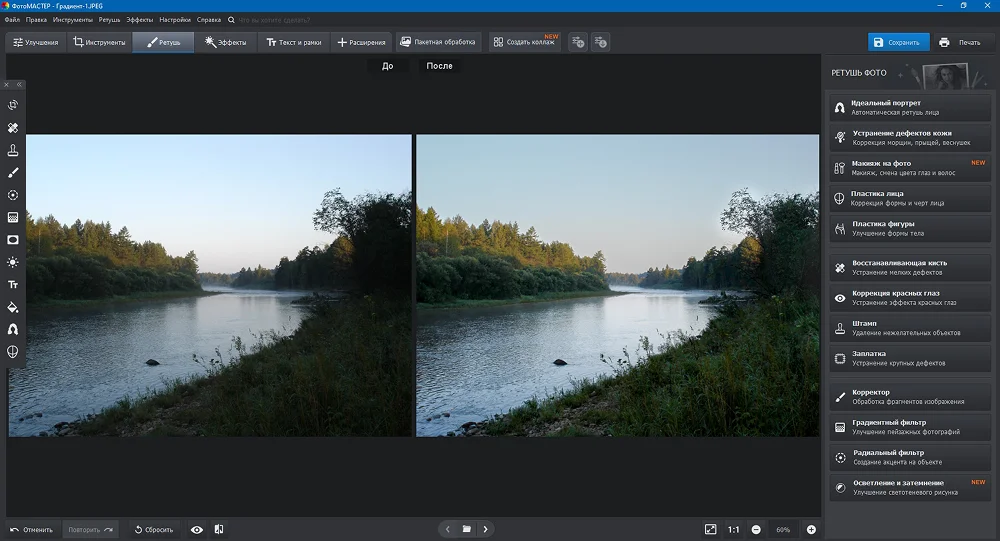Select the sun brightness icon in left toolbar
The height and width of the screenshot is (541, 1000).
point(13,262)
